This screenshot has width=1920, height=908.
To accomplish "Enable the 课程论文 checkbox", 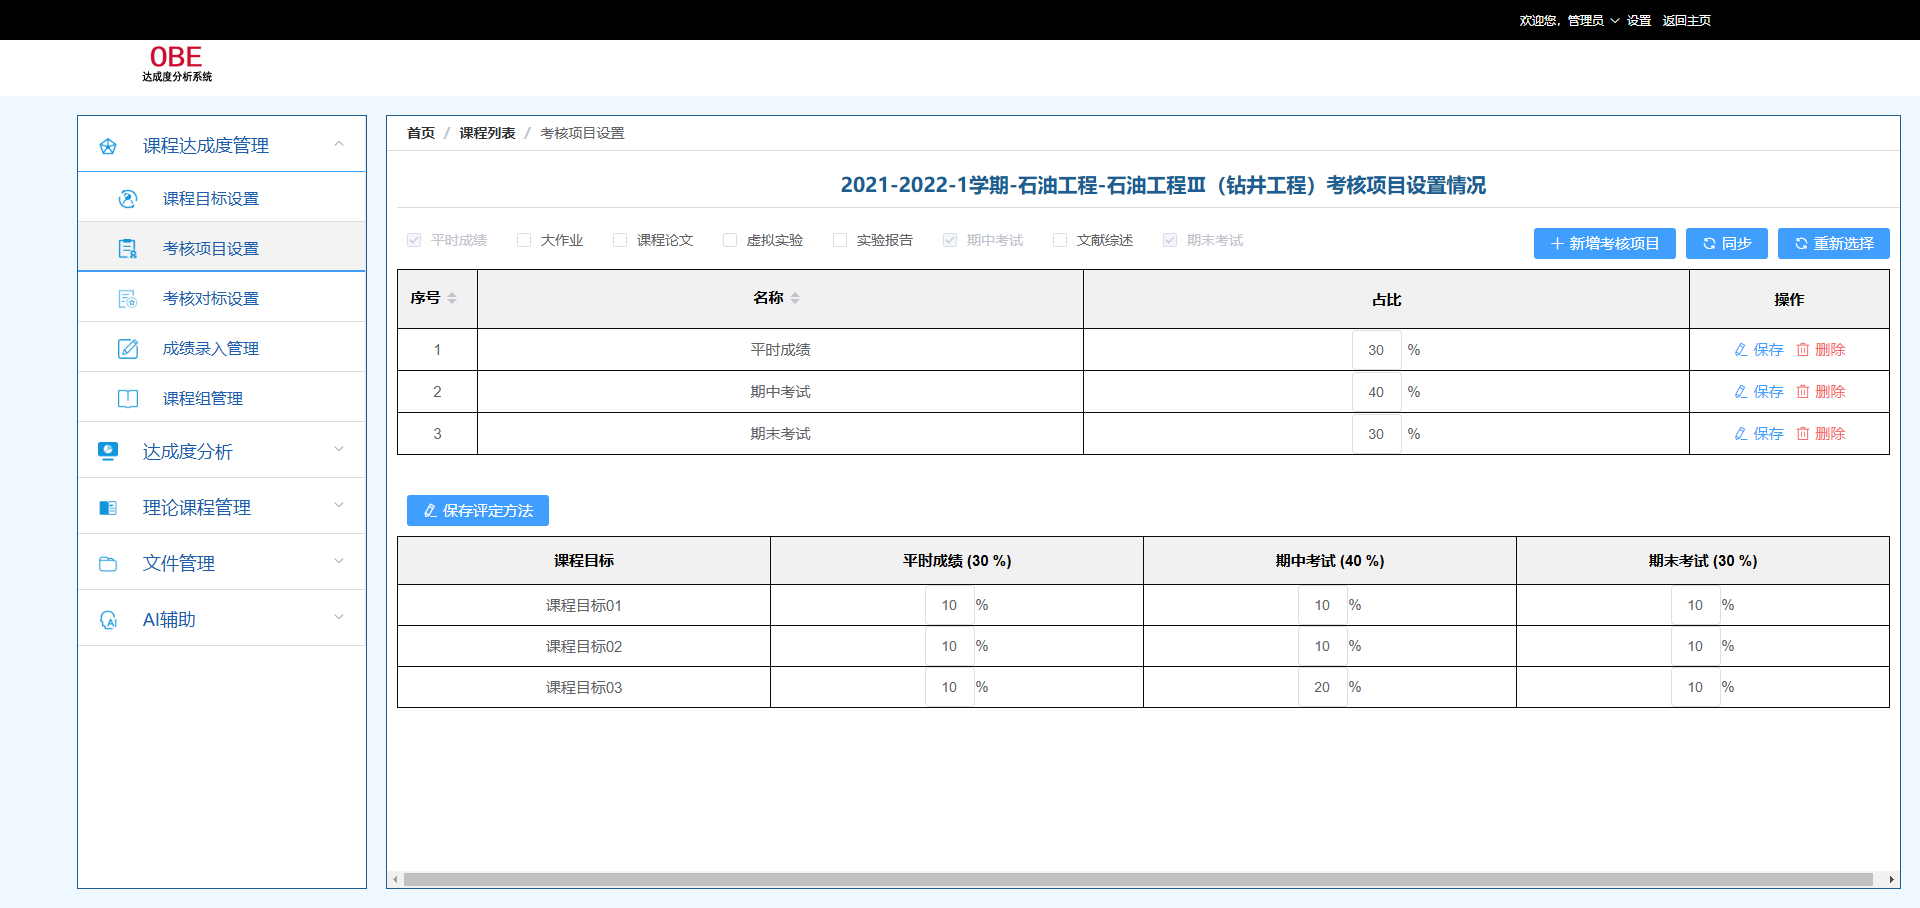I will pos(620,240).
